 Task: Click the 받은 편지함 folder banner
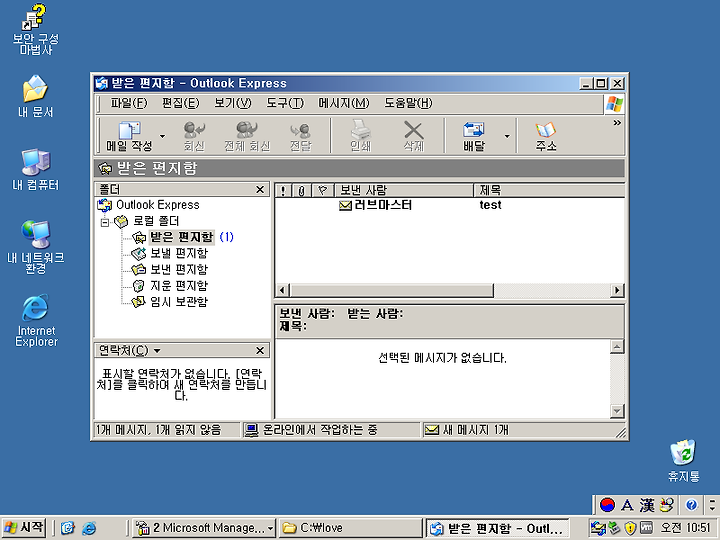pyautogui.click(x=360, y=169)
